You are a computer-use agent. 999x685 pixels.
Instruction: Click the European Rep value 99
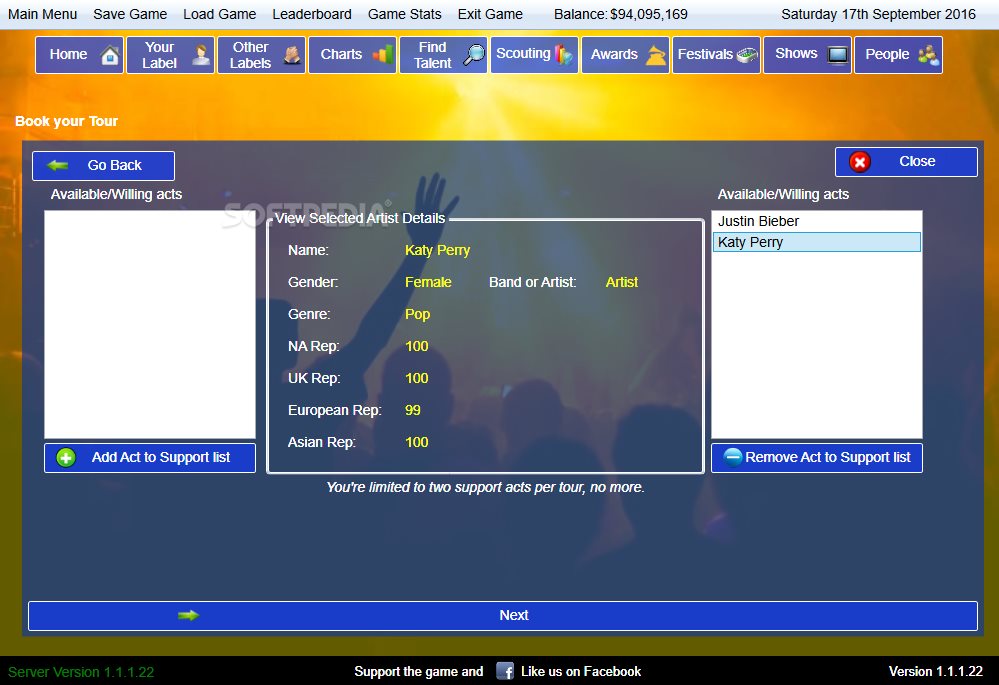[413, 410]
